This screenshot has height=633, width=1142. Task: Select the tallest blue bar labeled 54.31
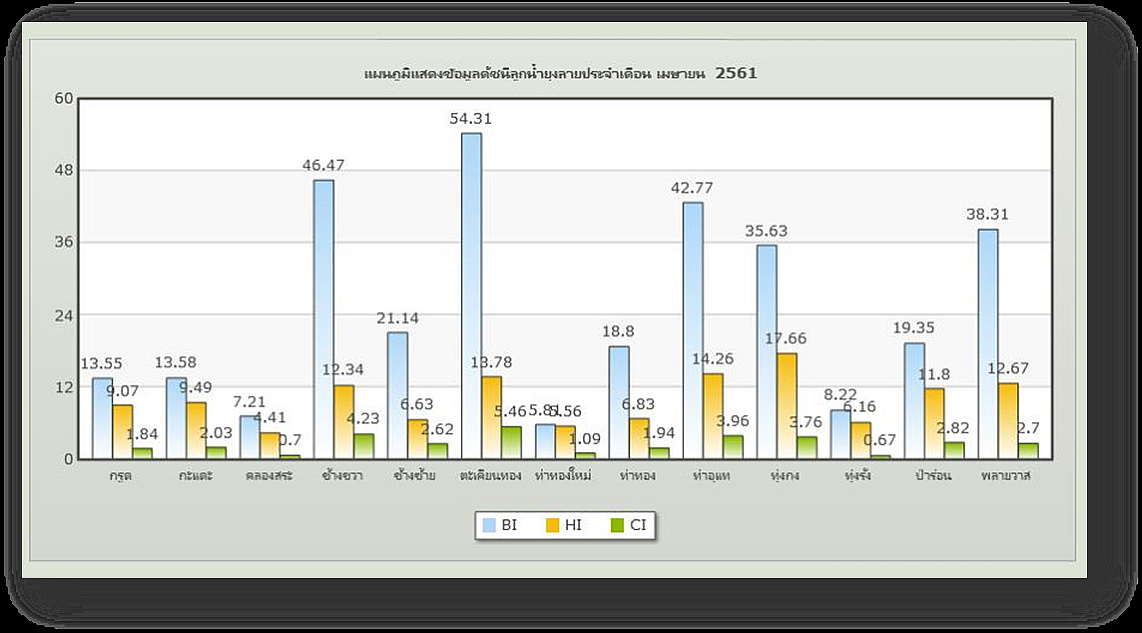pyautogui.click(x=471, y=295)
